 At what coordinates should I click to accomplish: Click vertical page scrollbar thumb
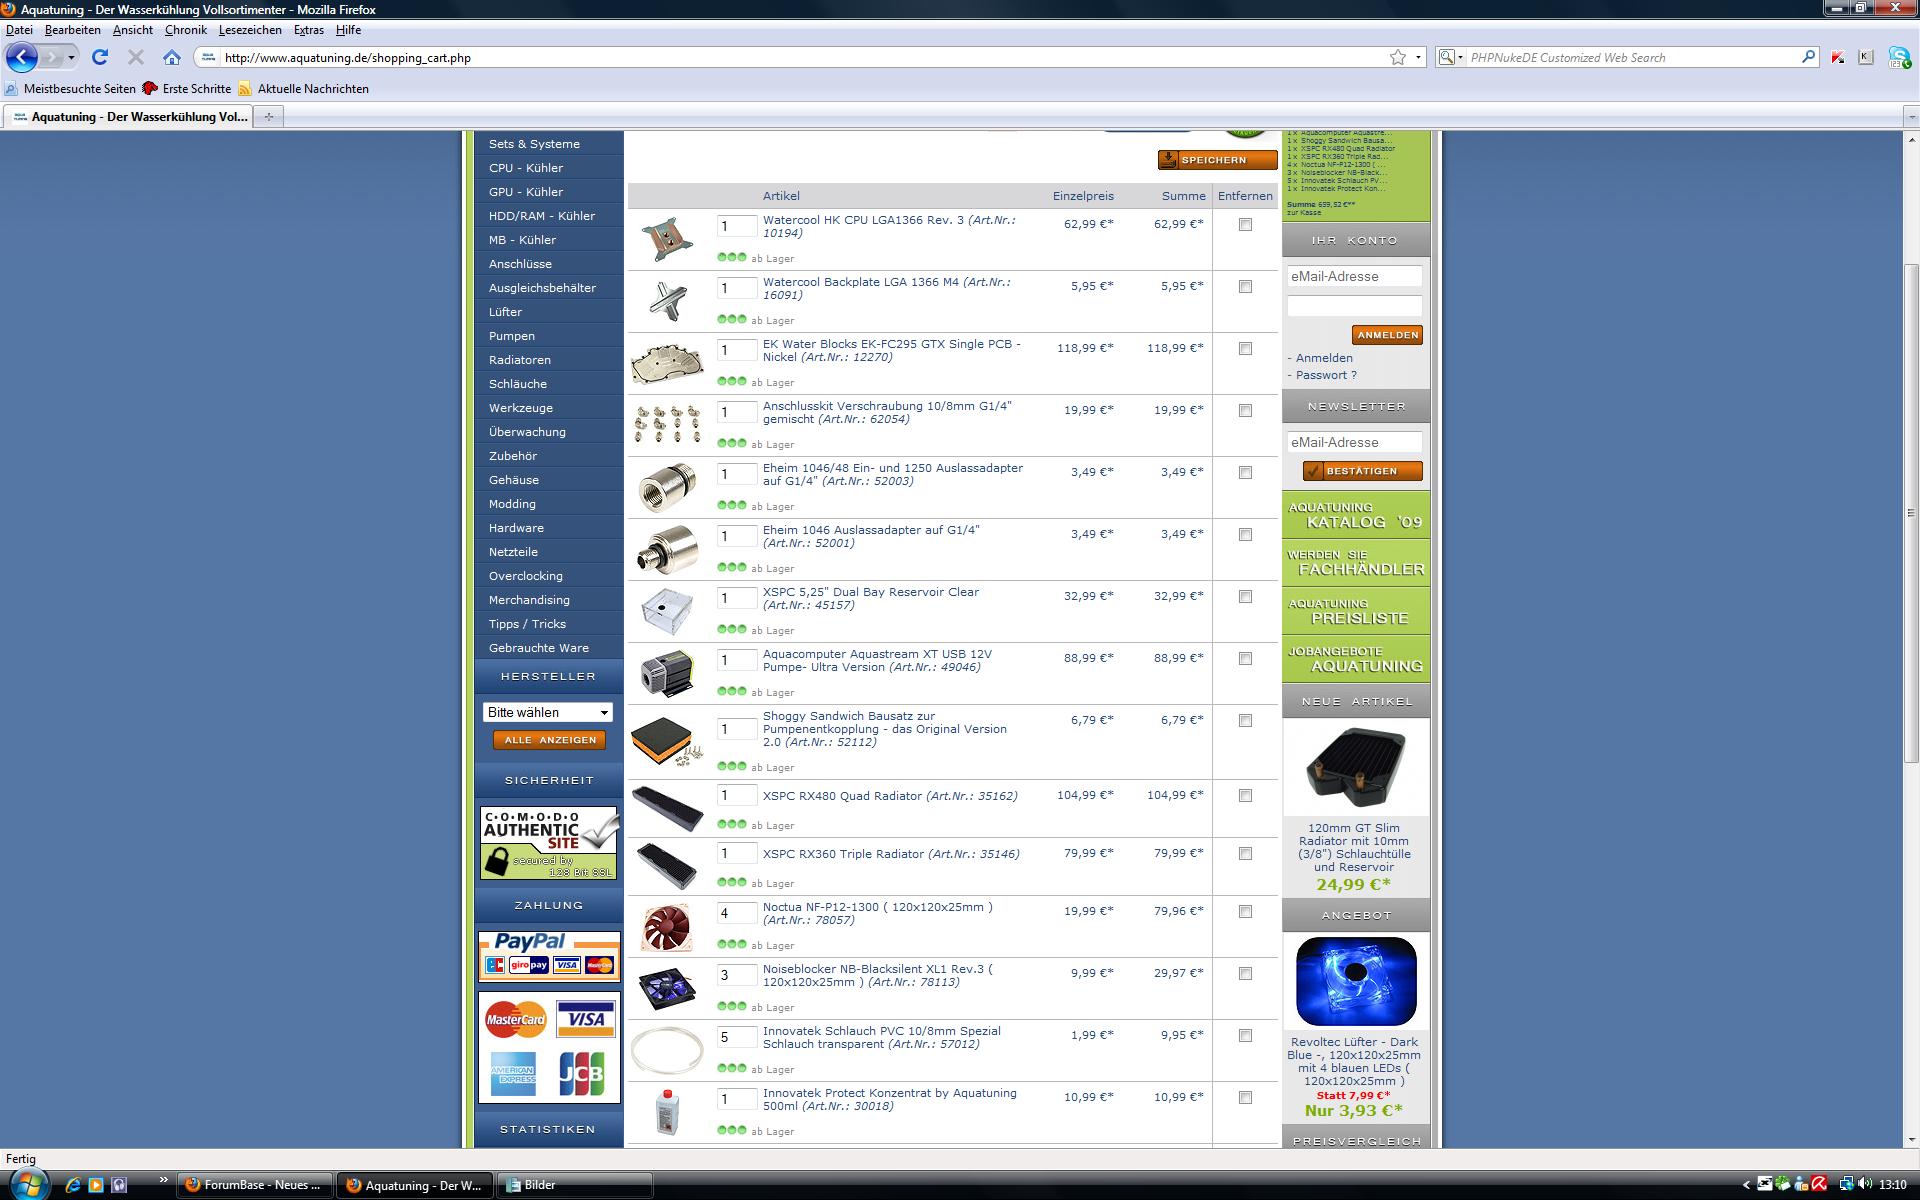point(1911,510)
